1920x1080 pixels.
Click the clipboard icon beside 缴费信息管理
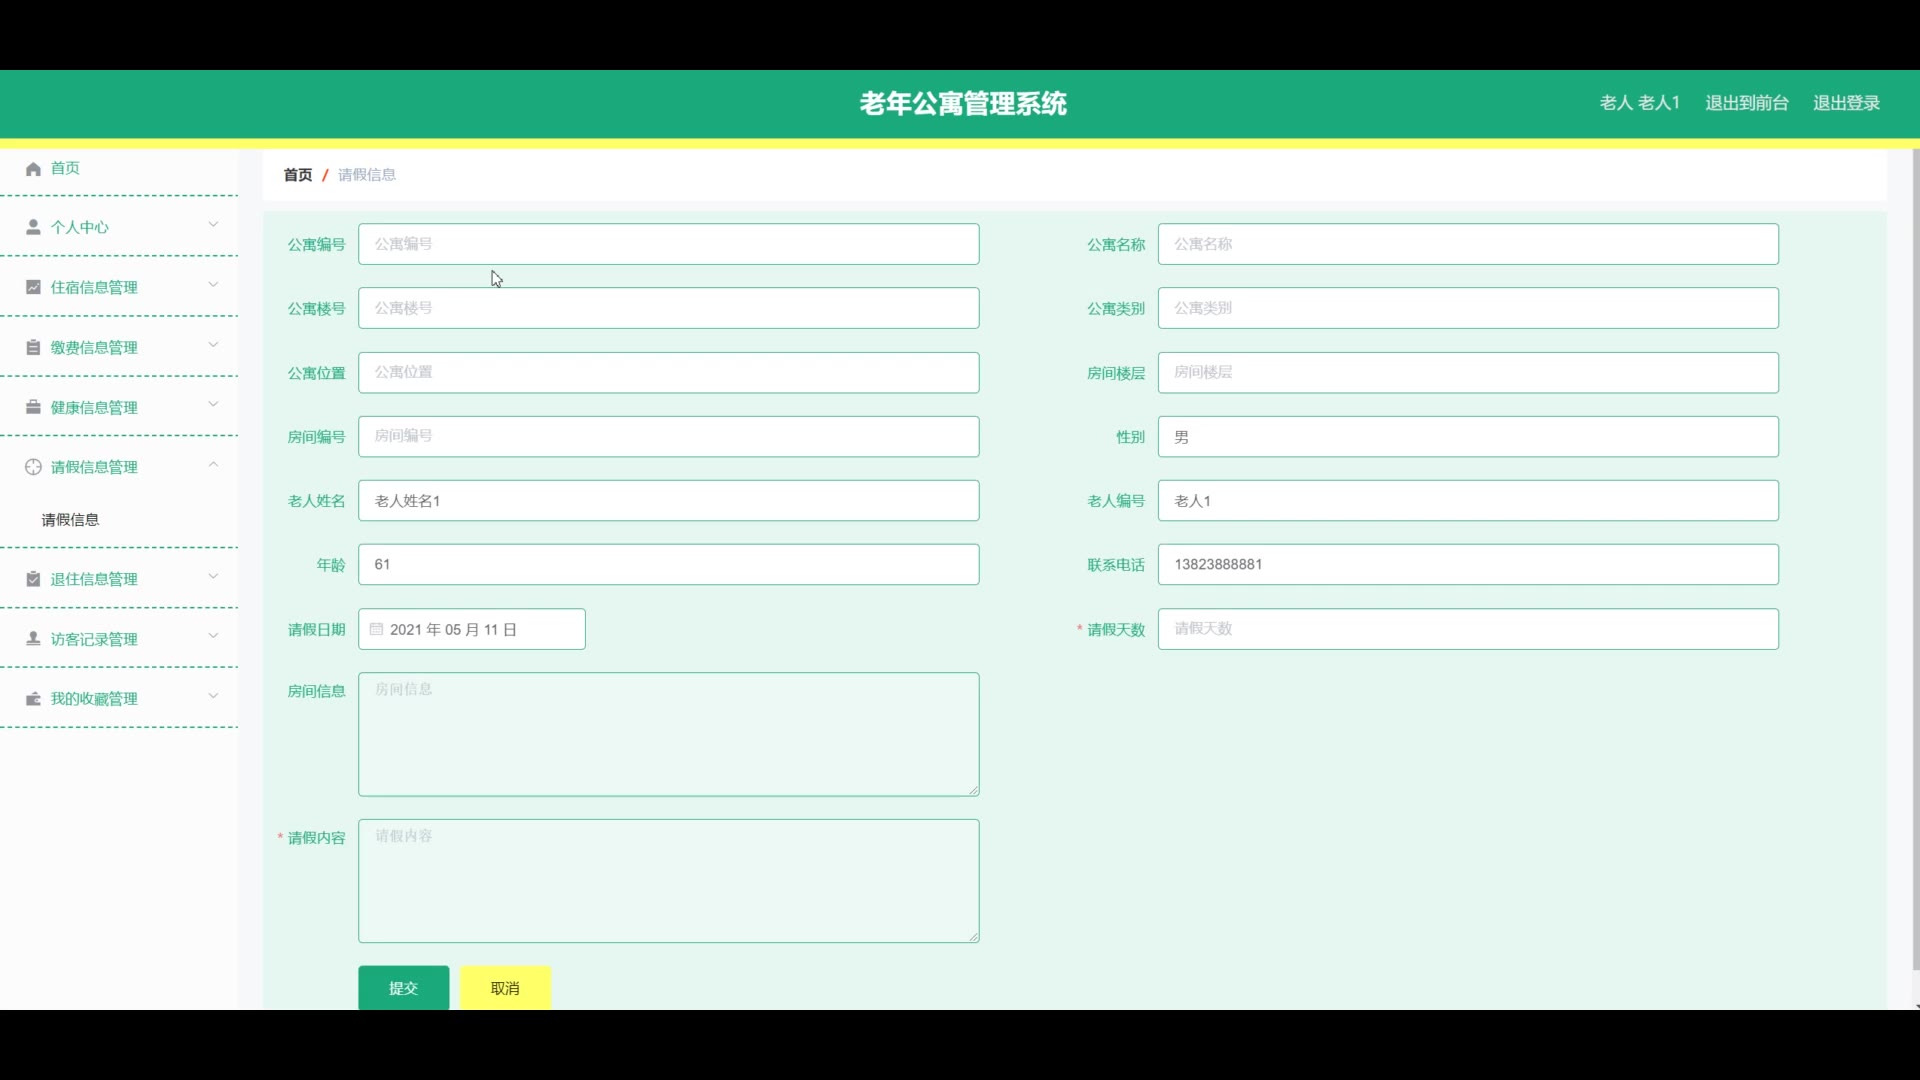click(x=33, y=347)
